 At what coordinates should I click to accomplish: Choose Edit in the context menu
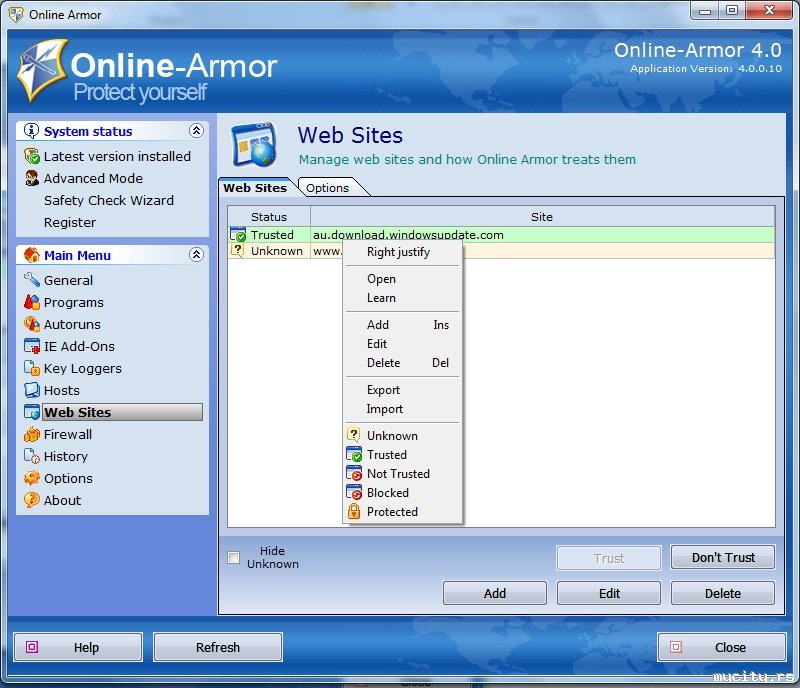click(403, 343)
